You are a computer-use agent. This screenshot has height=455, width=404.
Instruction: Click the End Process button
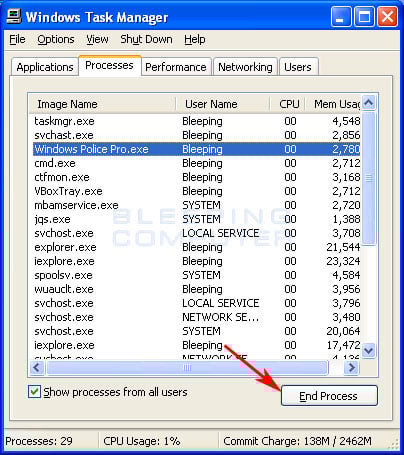point(329,396)
